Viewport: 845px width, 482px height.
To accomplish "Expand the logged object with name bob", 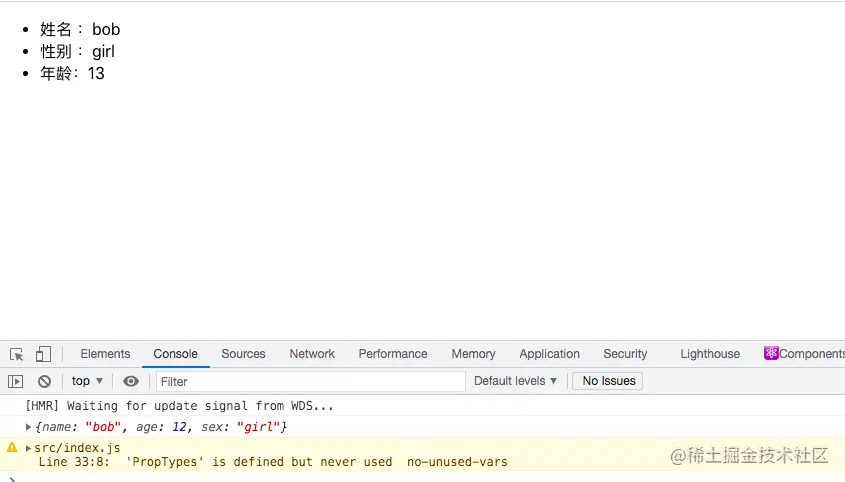I will (28, 427).
